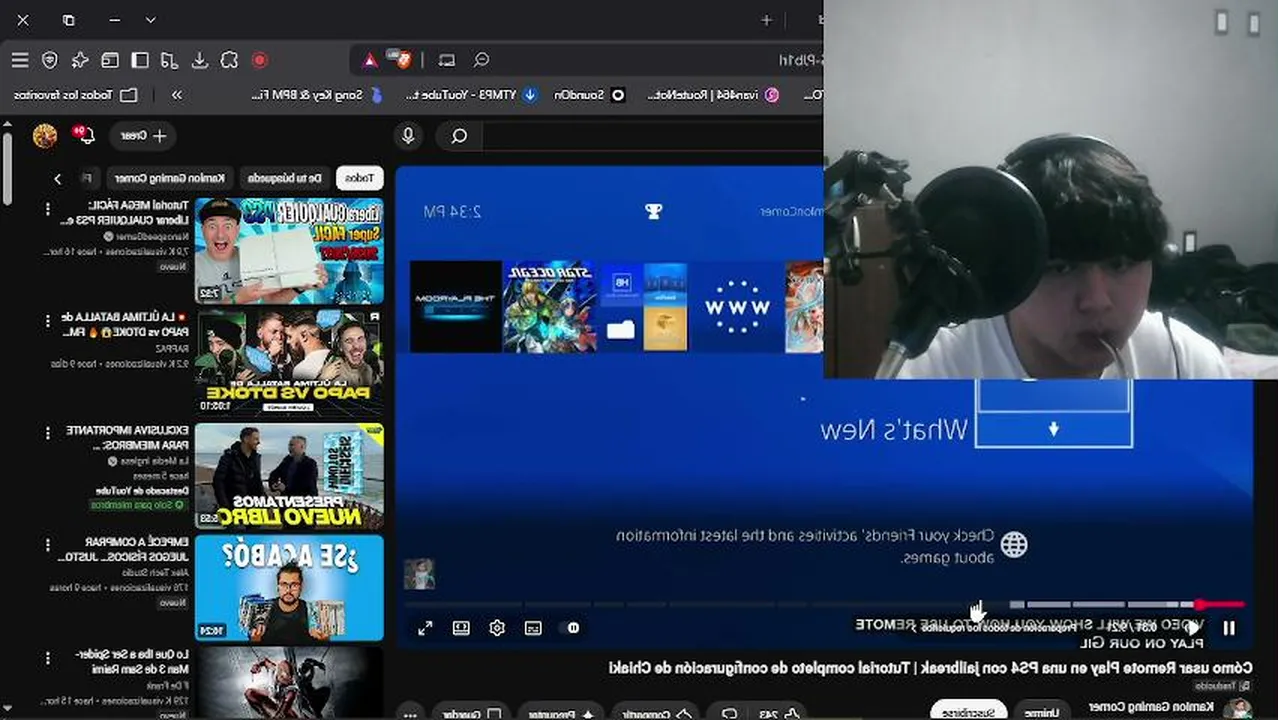
Task: Open the browser downloads icon
Action: (x=200, y=60)
